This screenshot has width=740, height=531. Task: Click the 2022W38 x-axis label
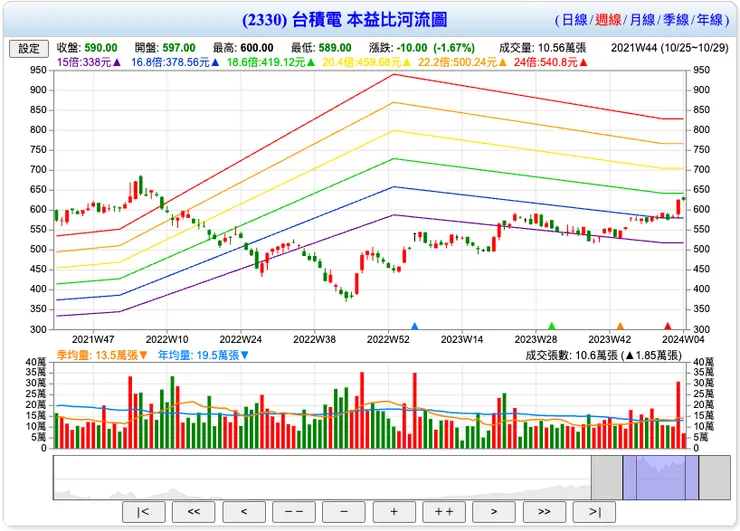(x=314, y=339)
